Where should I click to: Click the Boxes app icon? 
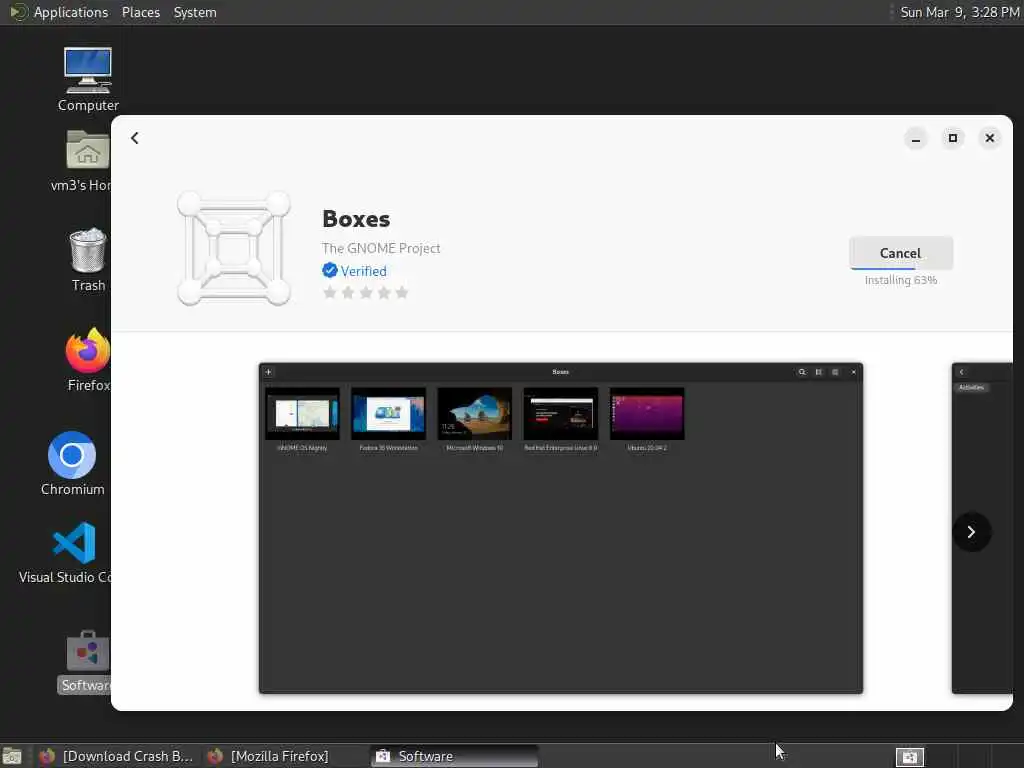[x=234, y=248]
